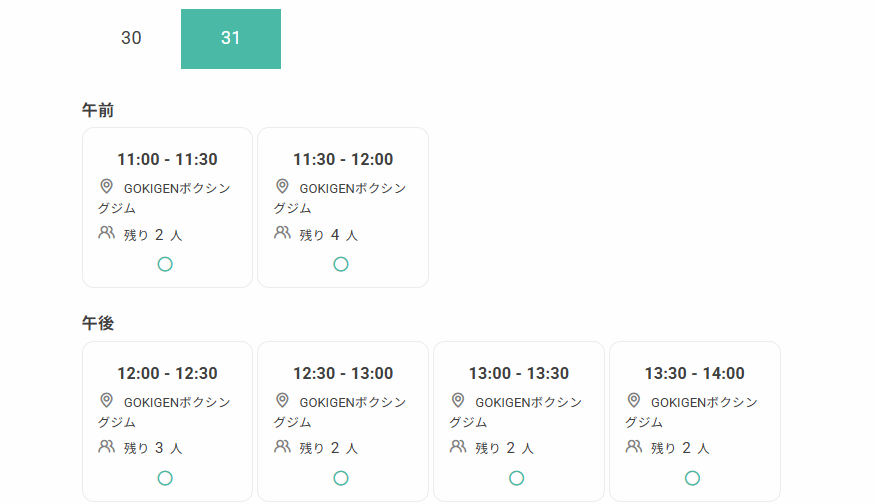This screenshot has width=876, height=504.
Task: Click people icon in 11:30 - 12:00 card
Action: pyautogui.click(x=282, y=232)
